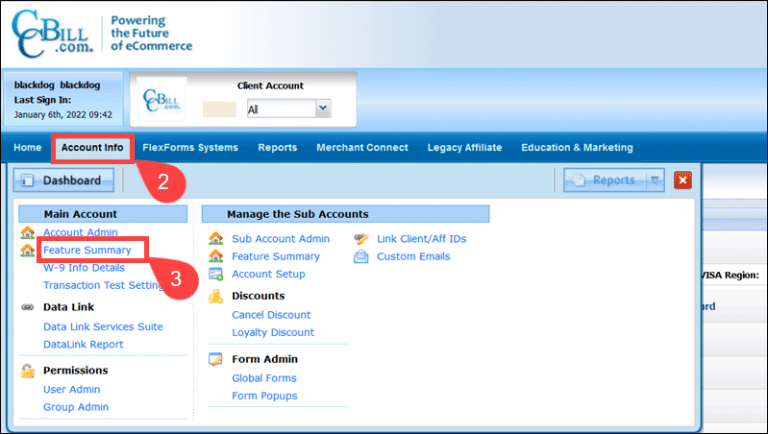The width and height of the screenshot is (768, 434).
Task: Open the Merchant Connect menu
Action: tap(362, 148)
